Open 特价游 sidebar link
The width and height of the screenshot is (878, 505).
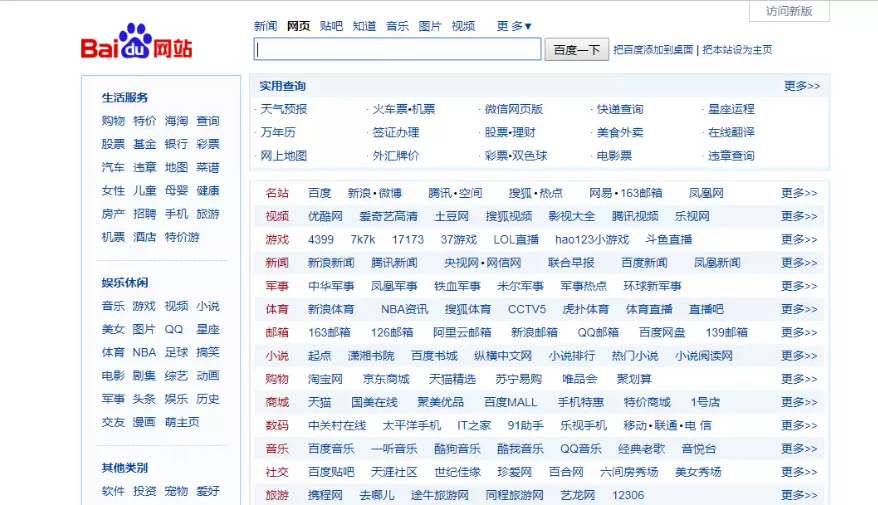tap(182, 237)
